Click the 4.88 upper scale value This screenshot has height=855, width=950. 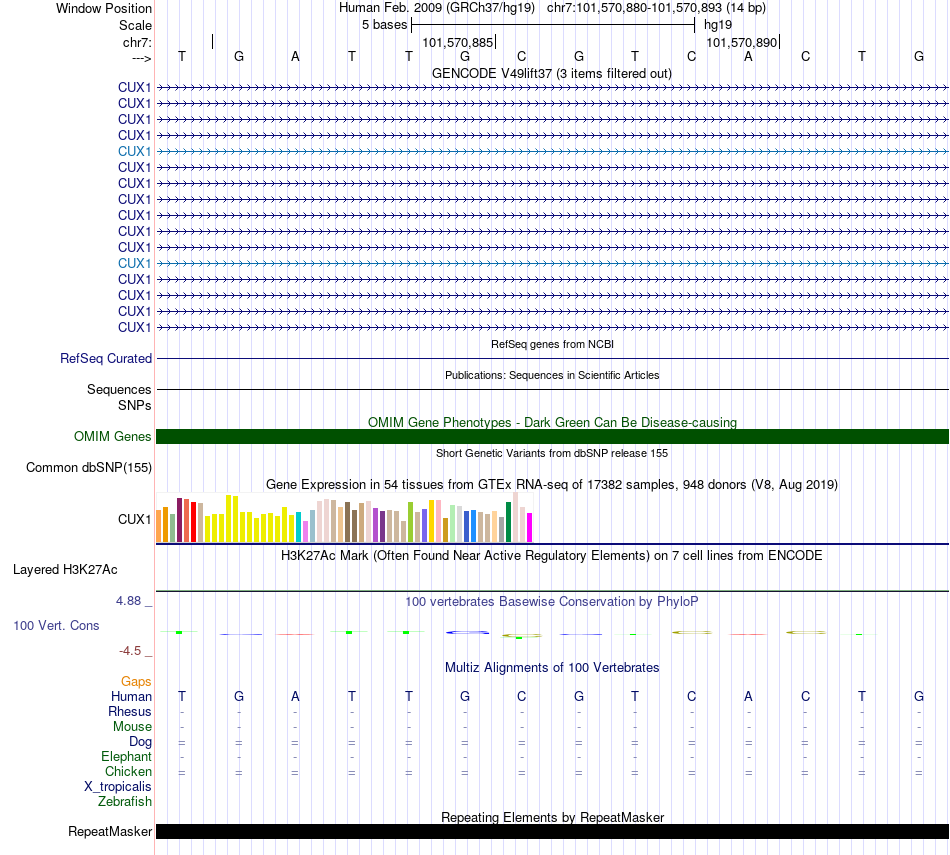(x=128, y=600)
